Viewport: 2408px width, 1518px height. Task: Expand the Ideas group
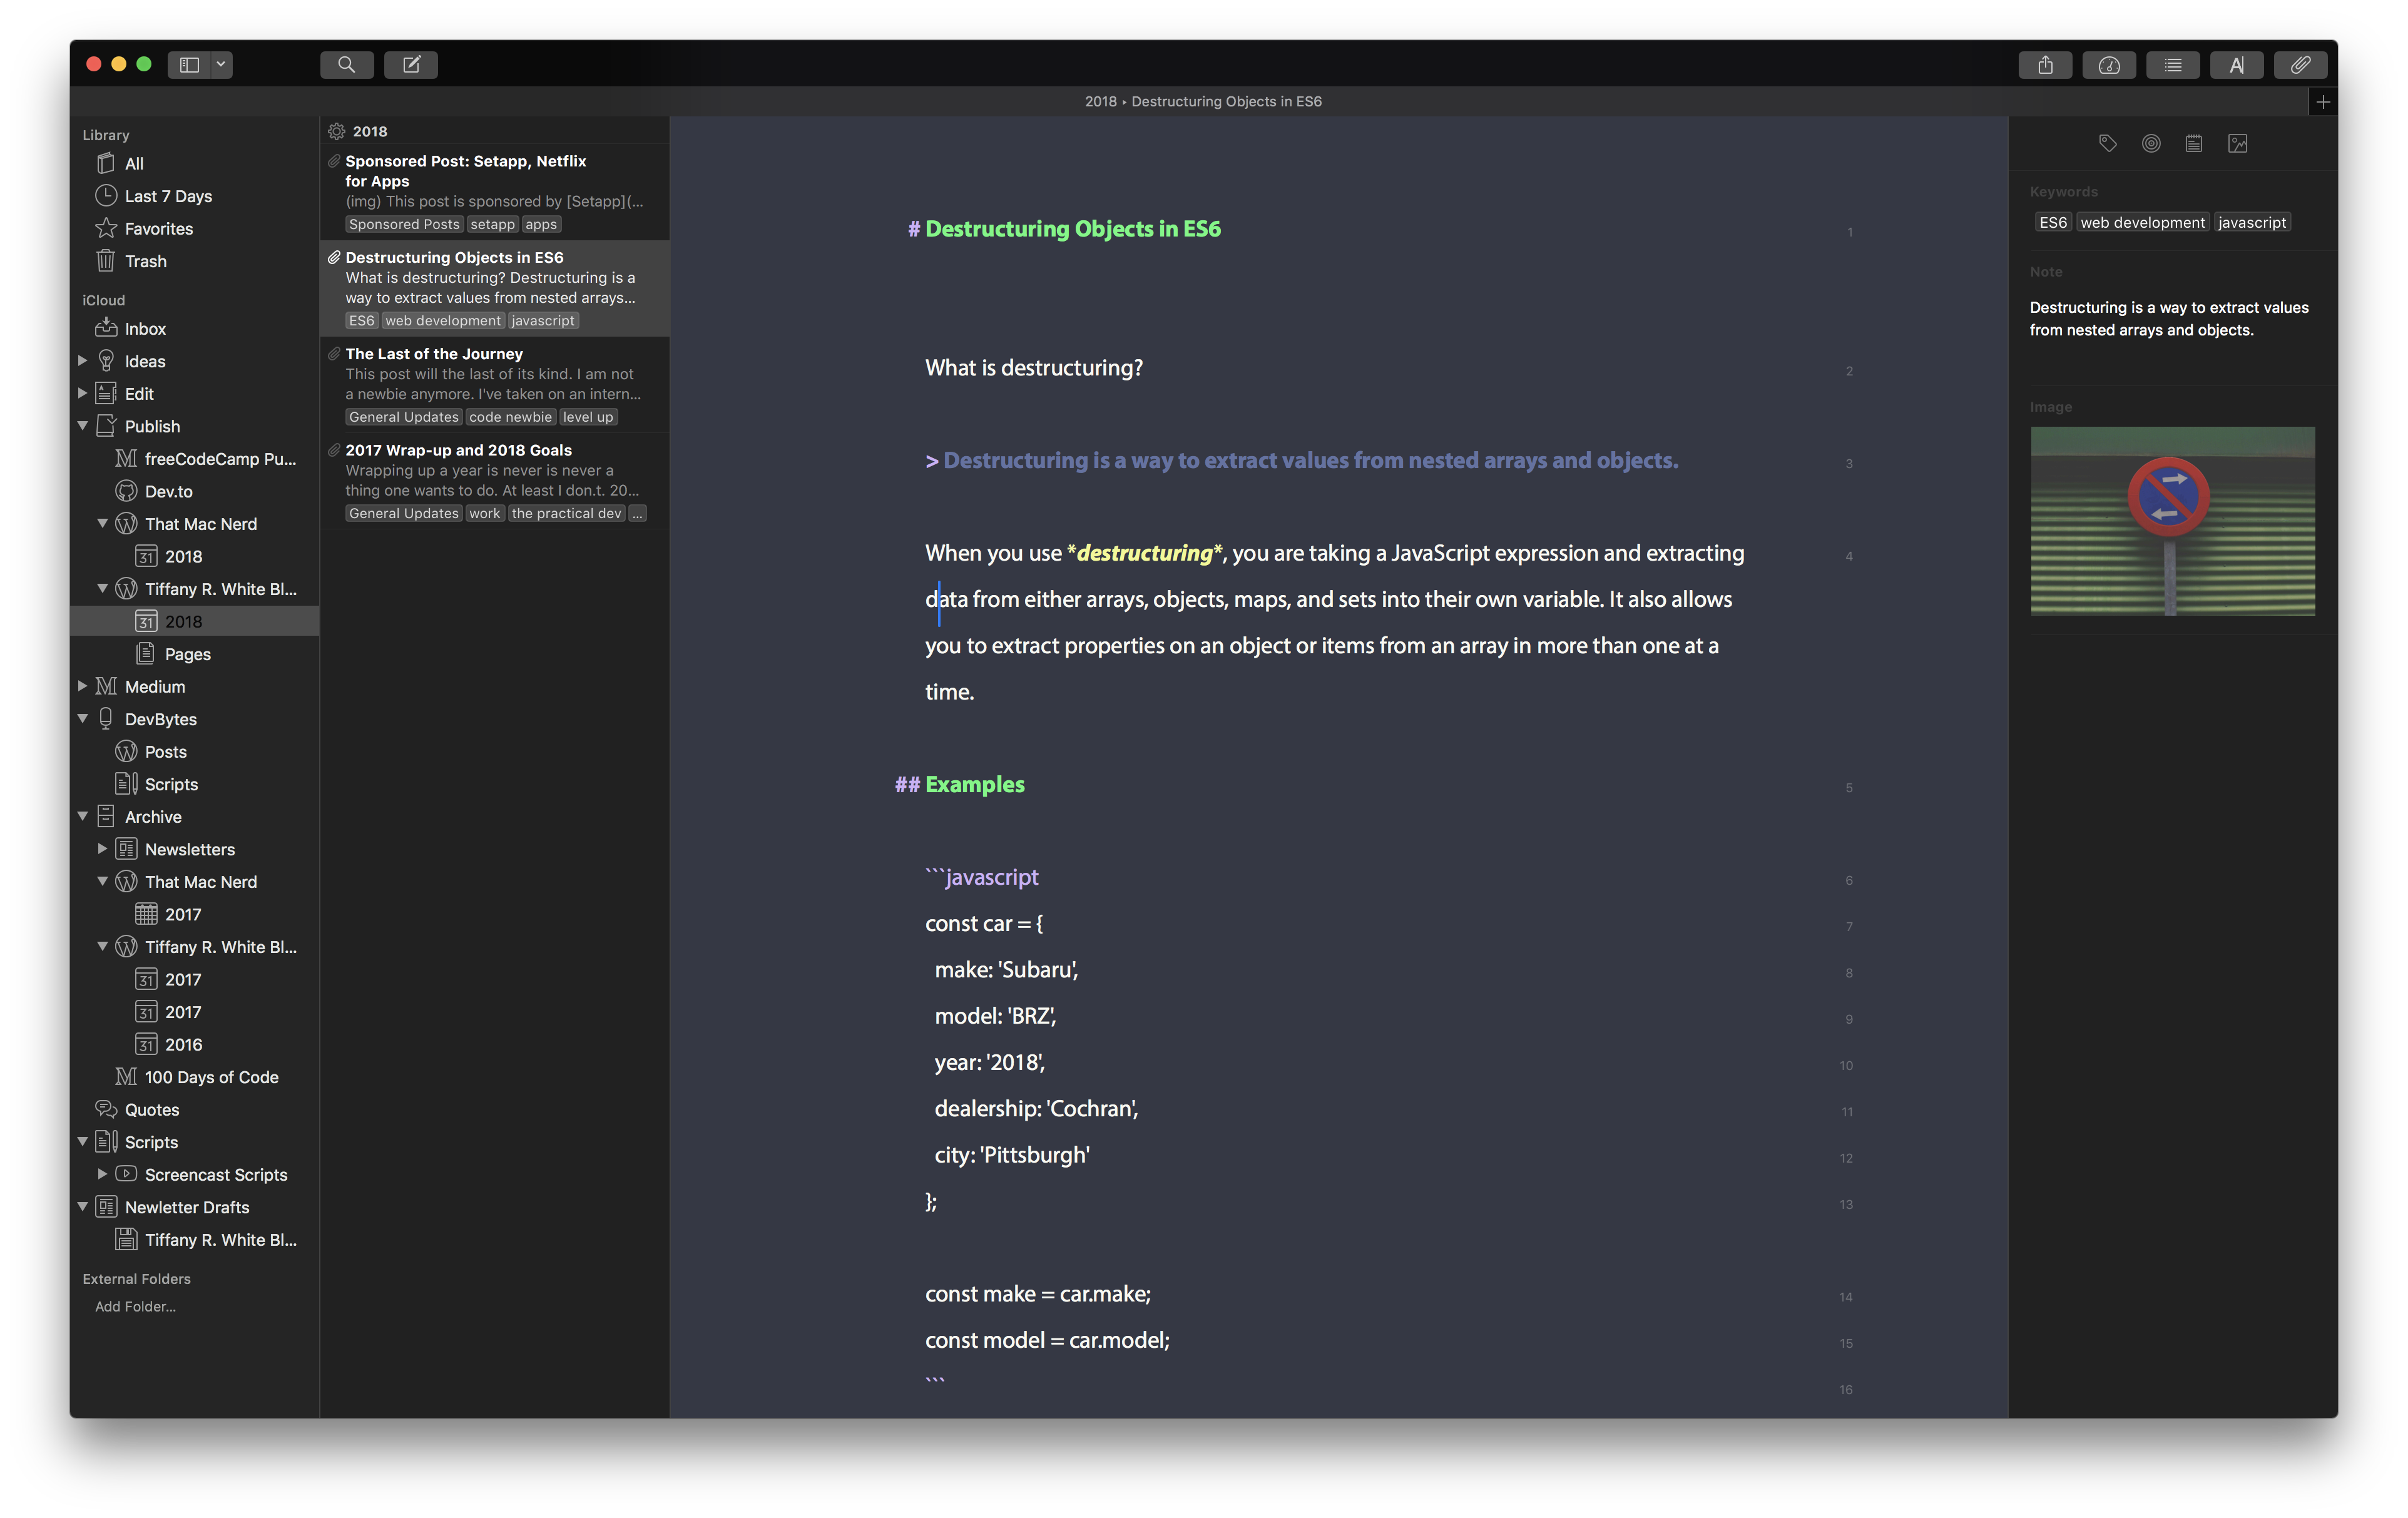[83, 361]
